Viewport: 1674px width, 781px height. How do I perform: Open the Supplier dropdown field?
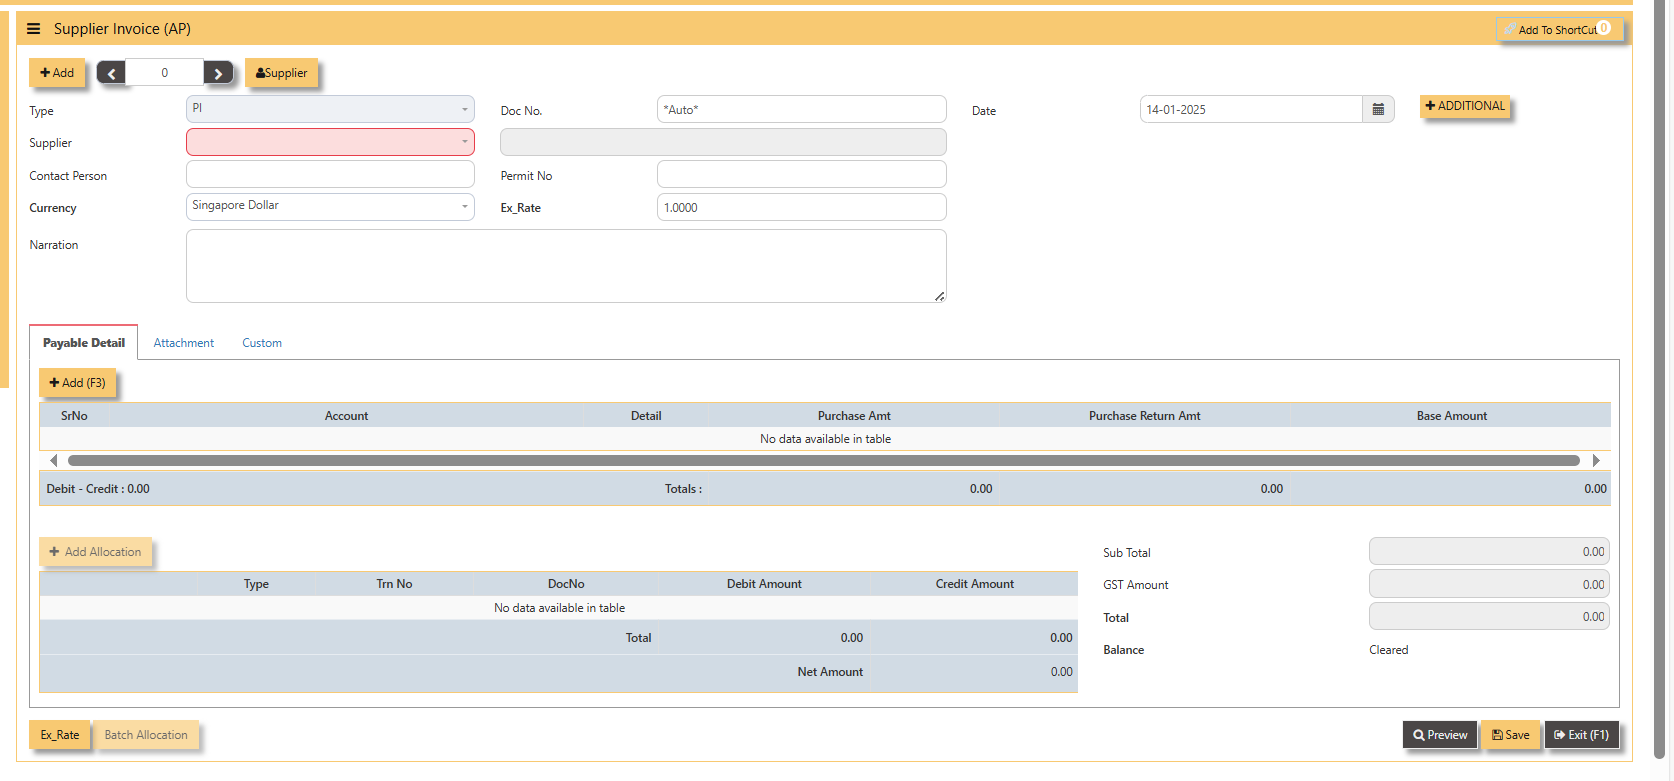(330, 142)
